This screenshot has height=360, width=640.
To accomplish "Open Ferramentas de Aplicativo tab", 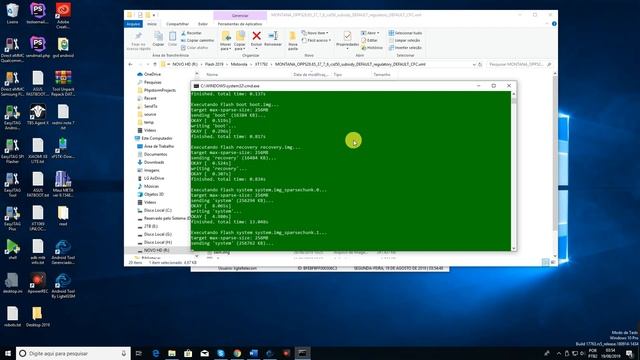I will (240, 24).
